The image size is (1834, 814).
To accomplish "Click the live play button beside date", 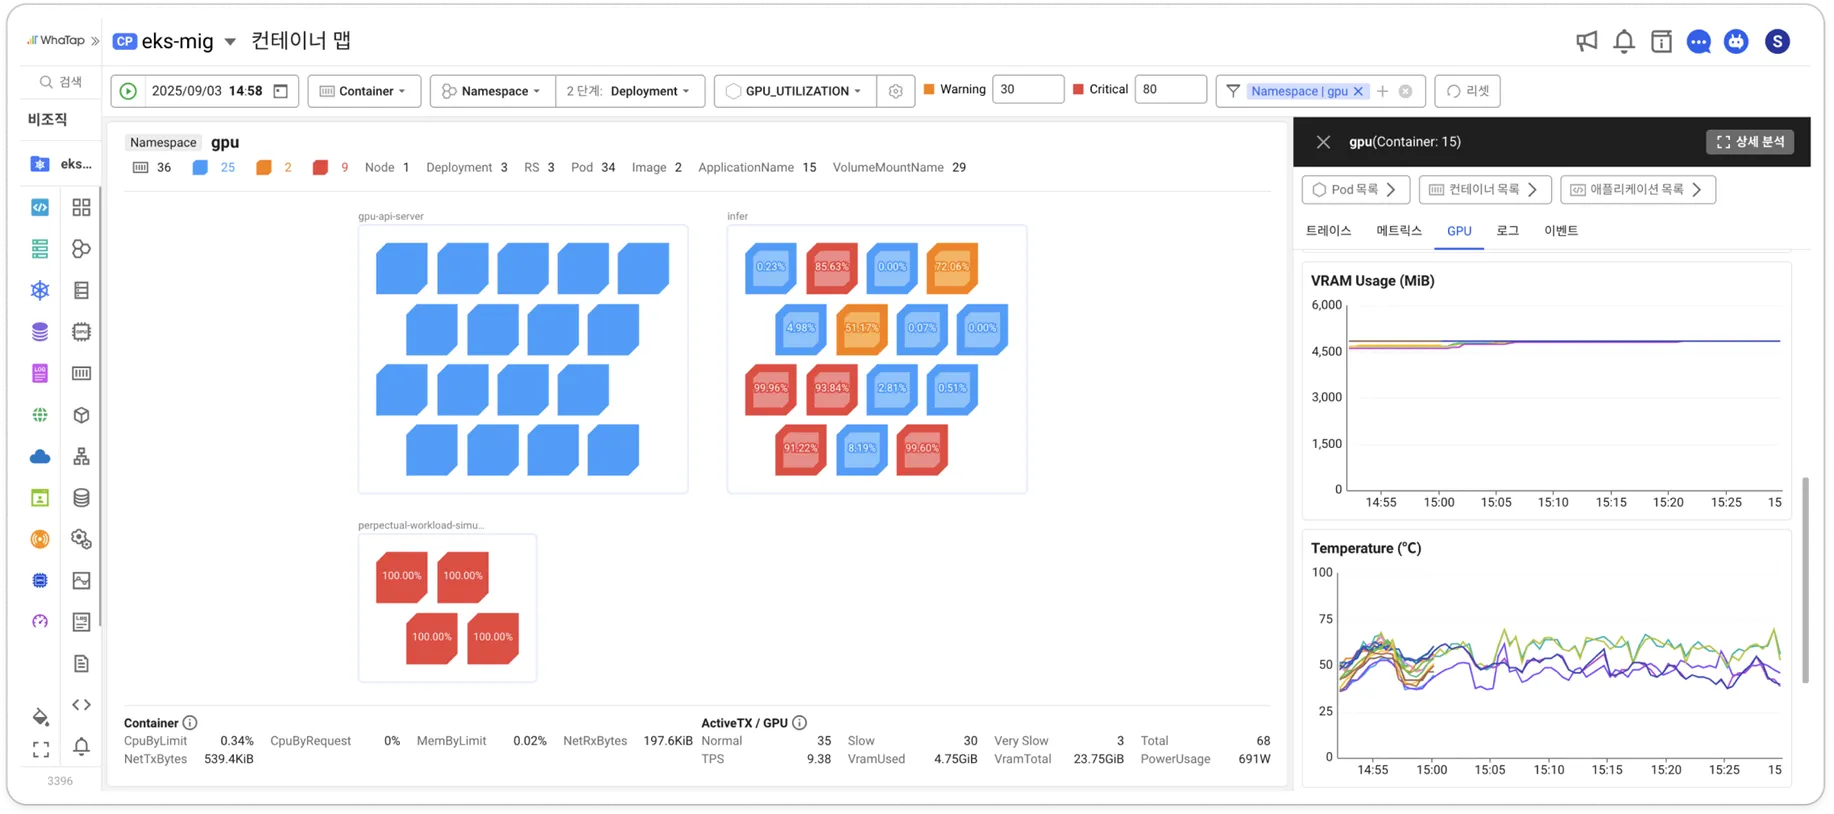I will pyautogui.click(x=128, y=91).
